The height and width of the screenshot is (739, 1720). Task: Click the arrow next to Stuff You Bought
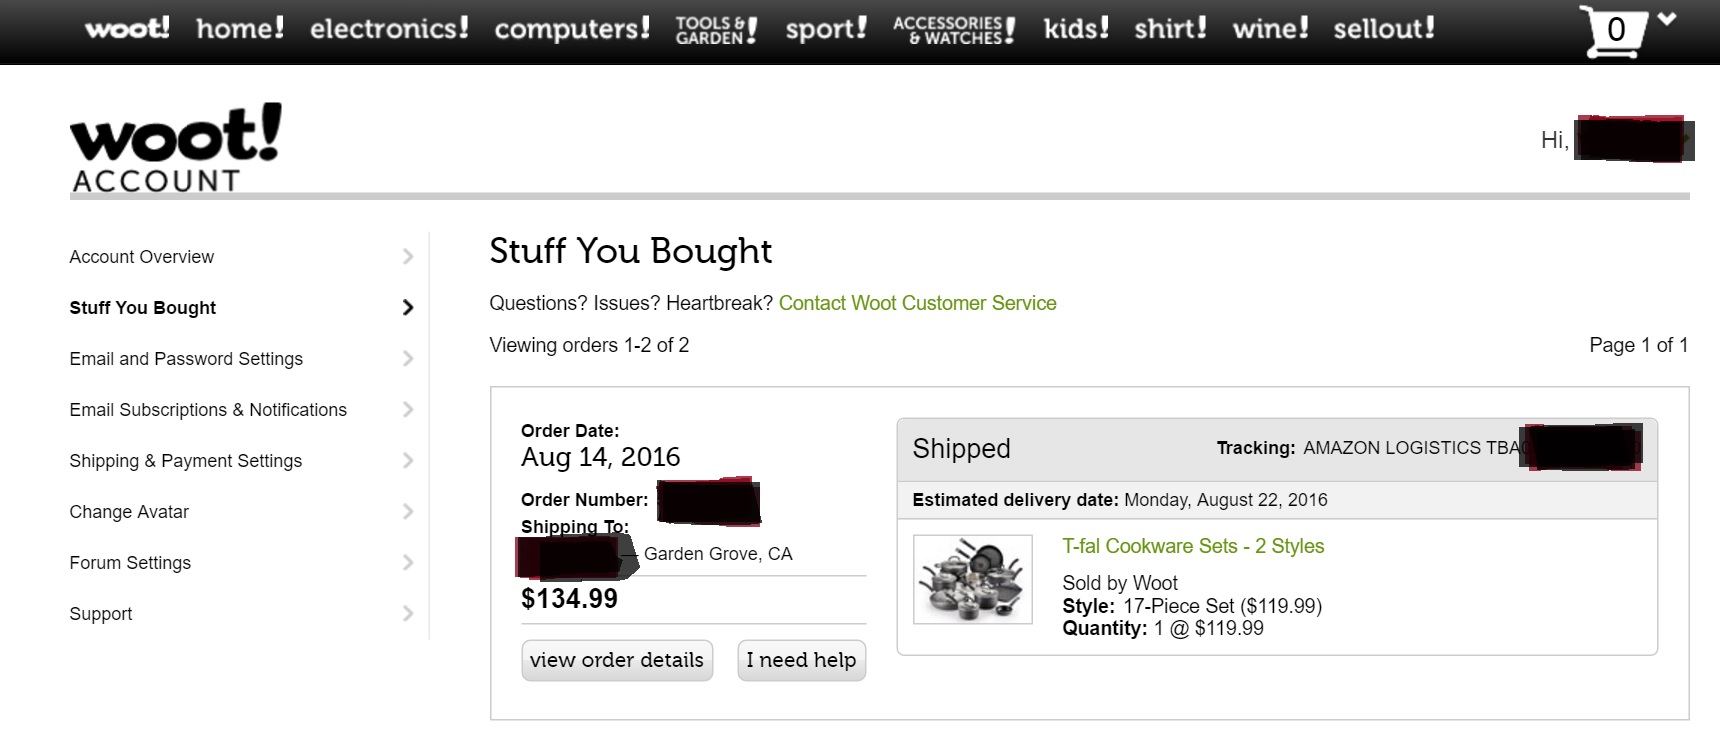pyautogui.click(x=407, y=308)
